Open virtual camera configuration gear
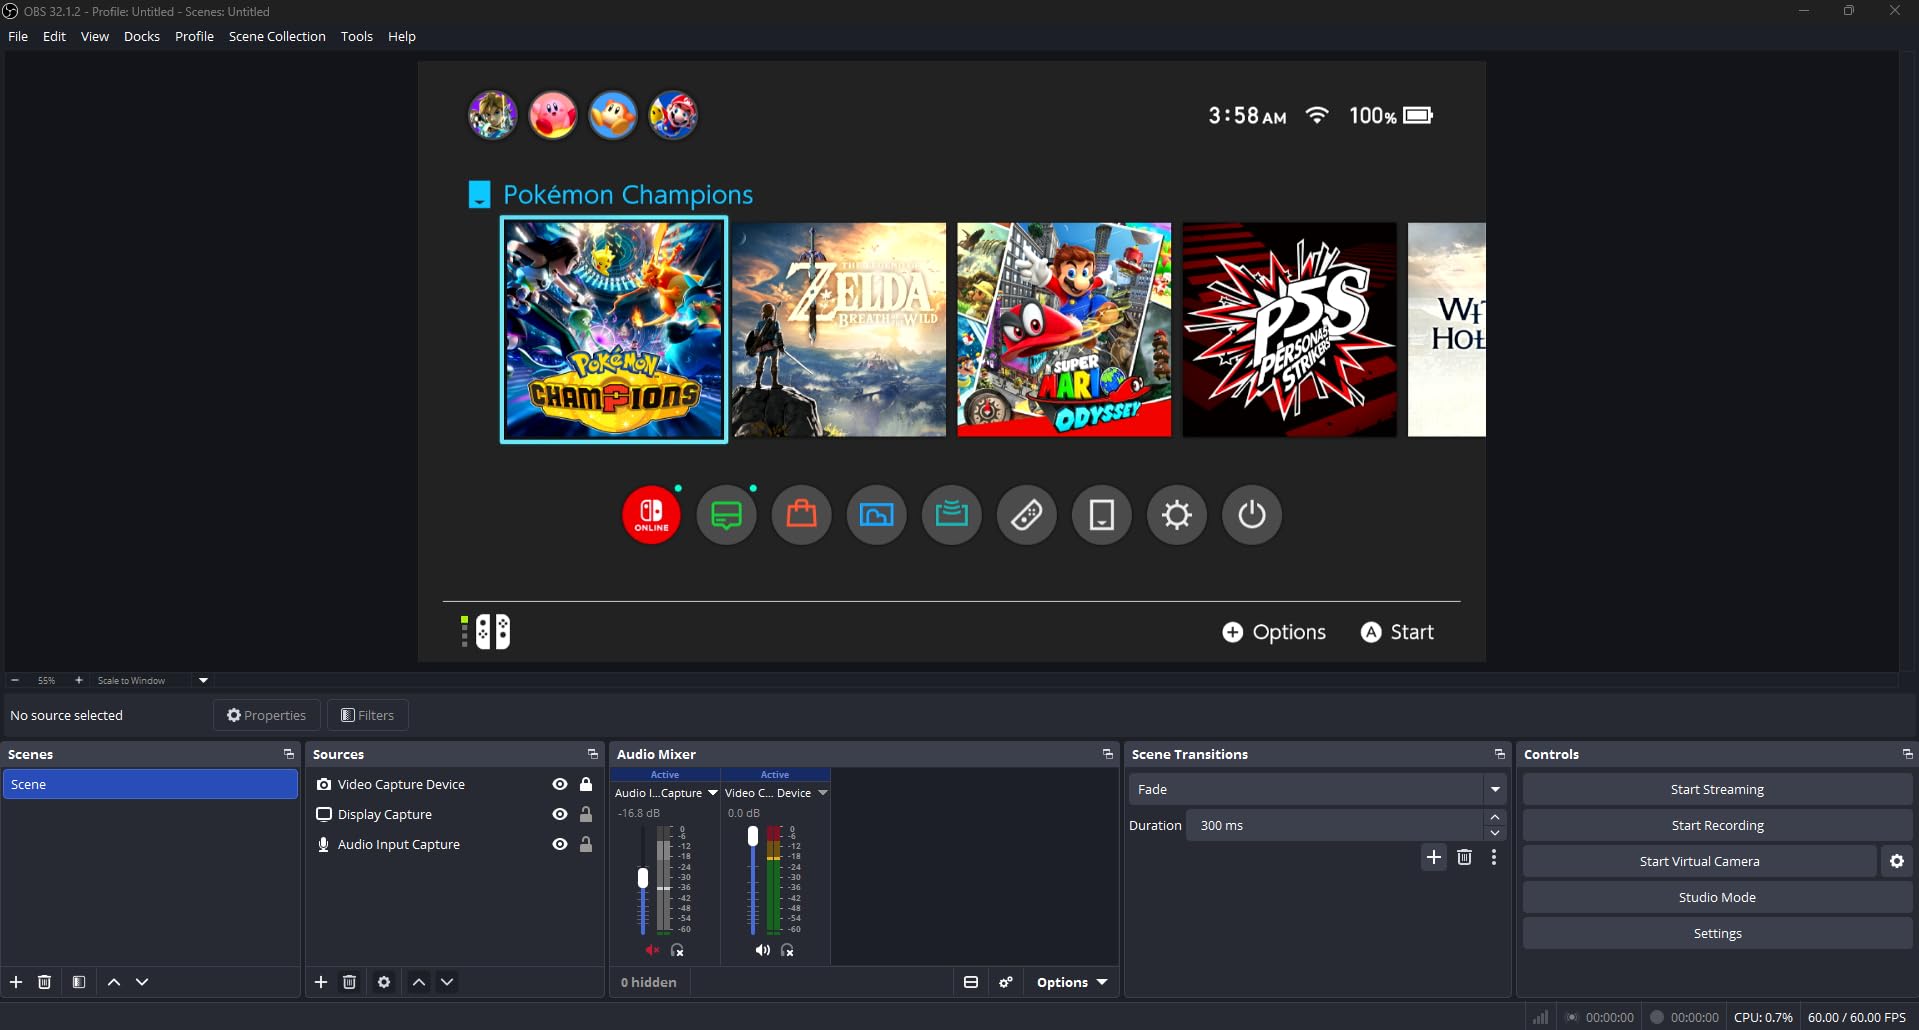 tap(1897, 861)
